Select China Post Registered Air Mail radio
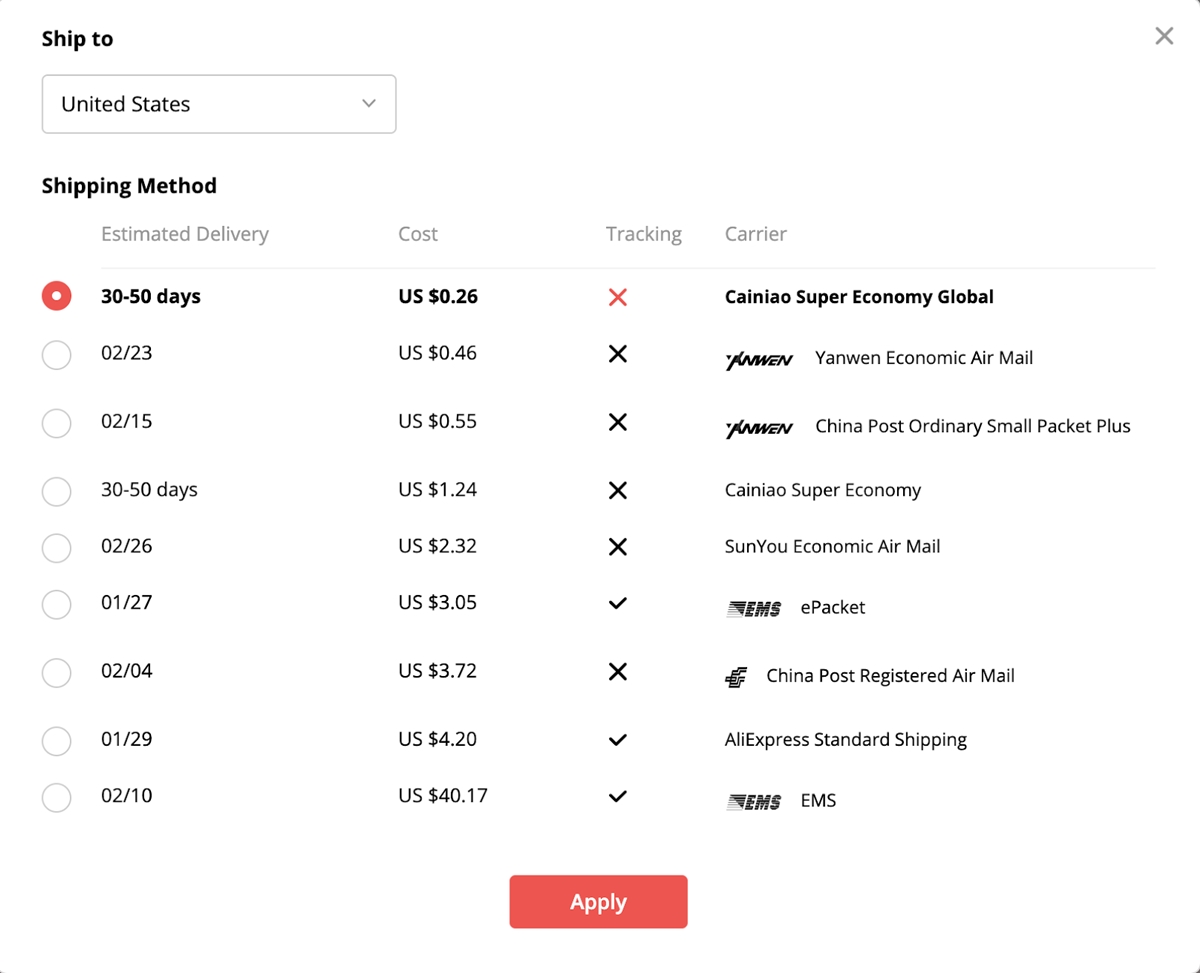1200x973 pixels. coord(56,673)
